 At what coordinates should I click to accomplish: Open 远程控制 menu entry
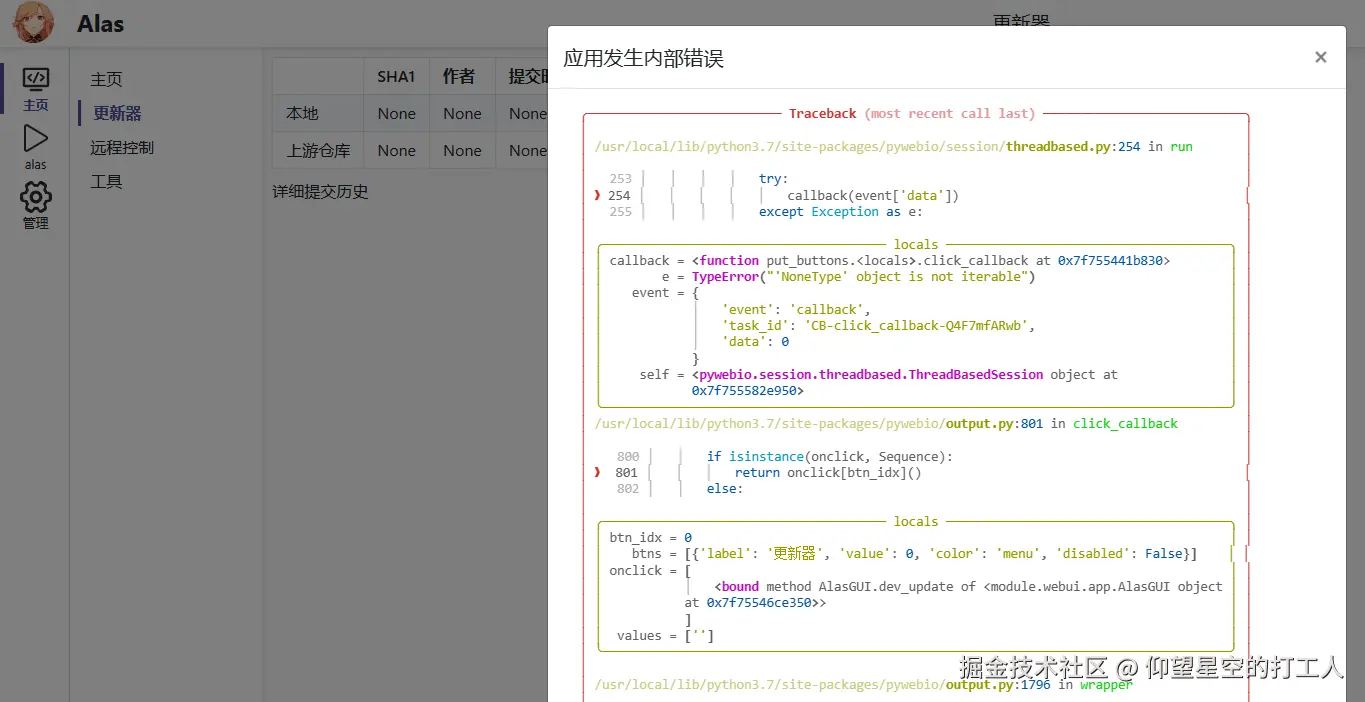122,147
